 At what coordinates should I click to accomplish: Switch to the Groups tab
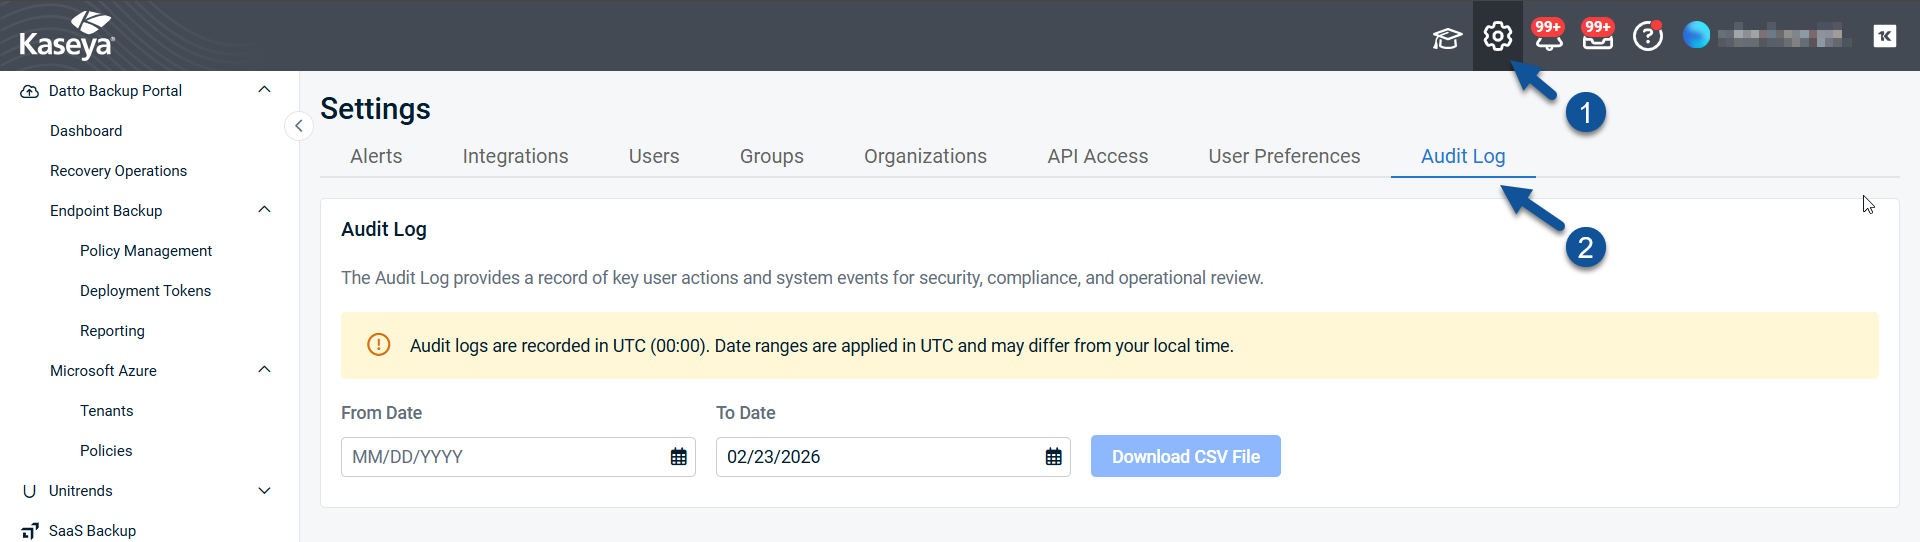771,156
